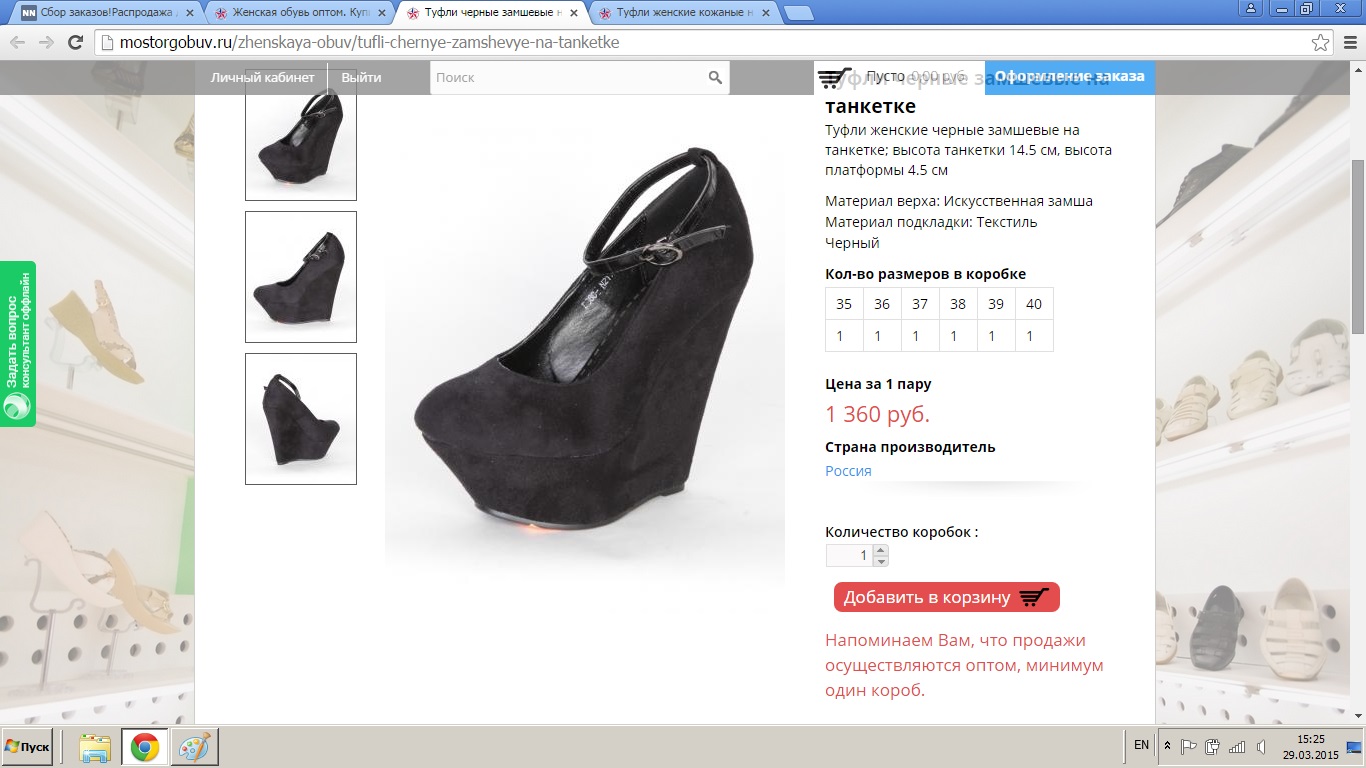The height and width of the screenshot is (768, 1366).
Task: Open Chrome user profile icon in title bar
Action: click(x=1250, y=8)
